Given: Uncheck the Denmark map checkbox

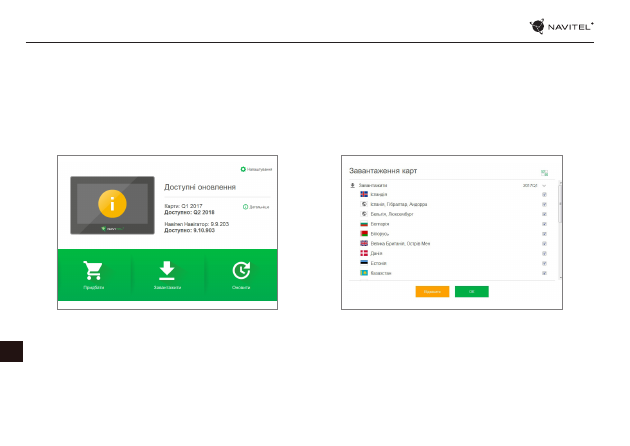Looking at the screenshot, I should (x=544, y=254).
